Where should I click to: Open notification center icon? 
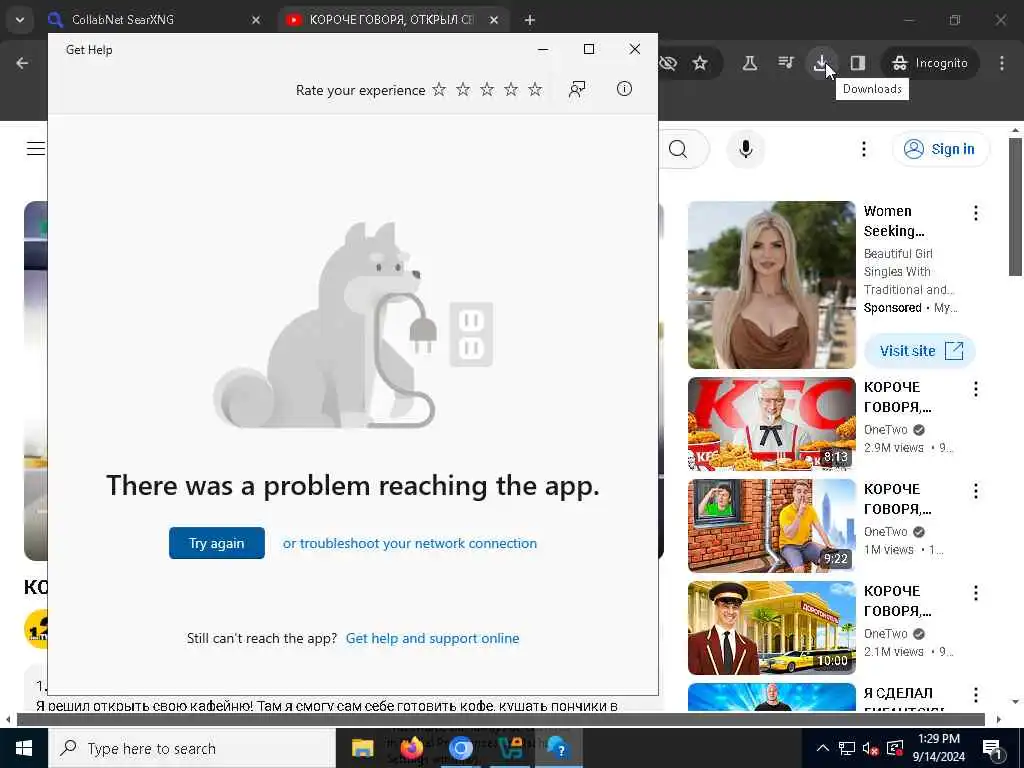pos(993,748)
